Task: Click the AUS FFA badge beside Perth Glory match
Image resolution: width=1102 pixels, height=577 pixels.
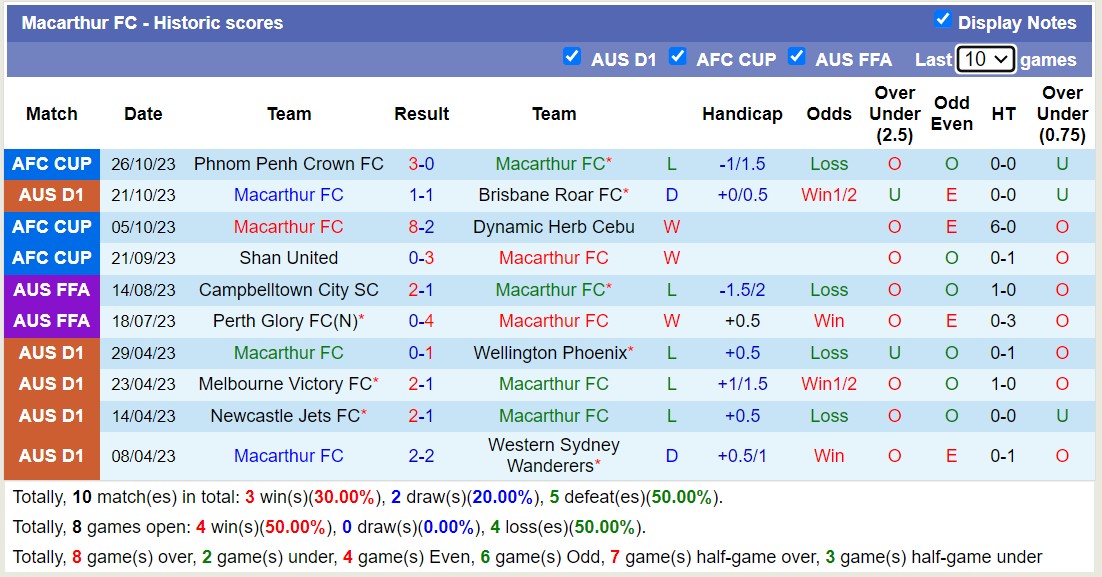Action: pos(51,321)
